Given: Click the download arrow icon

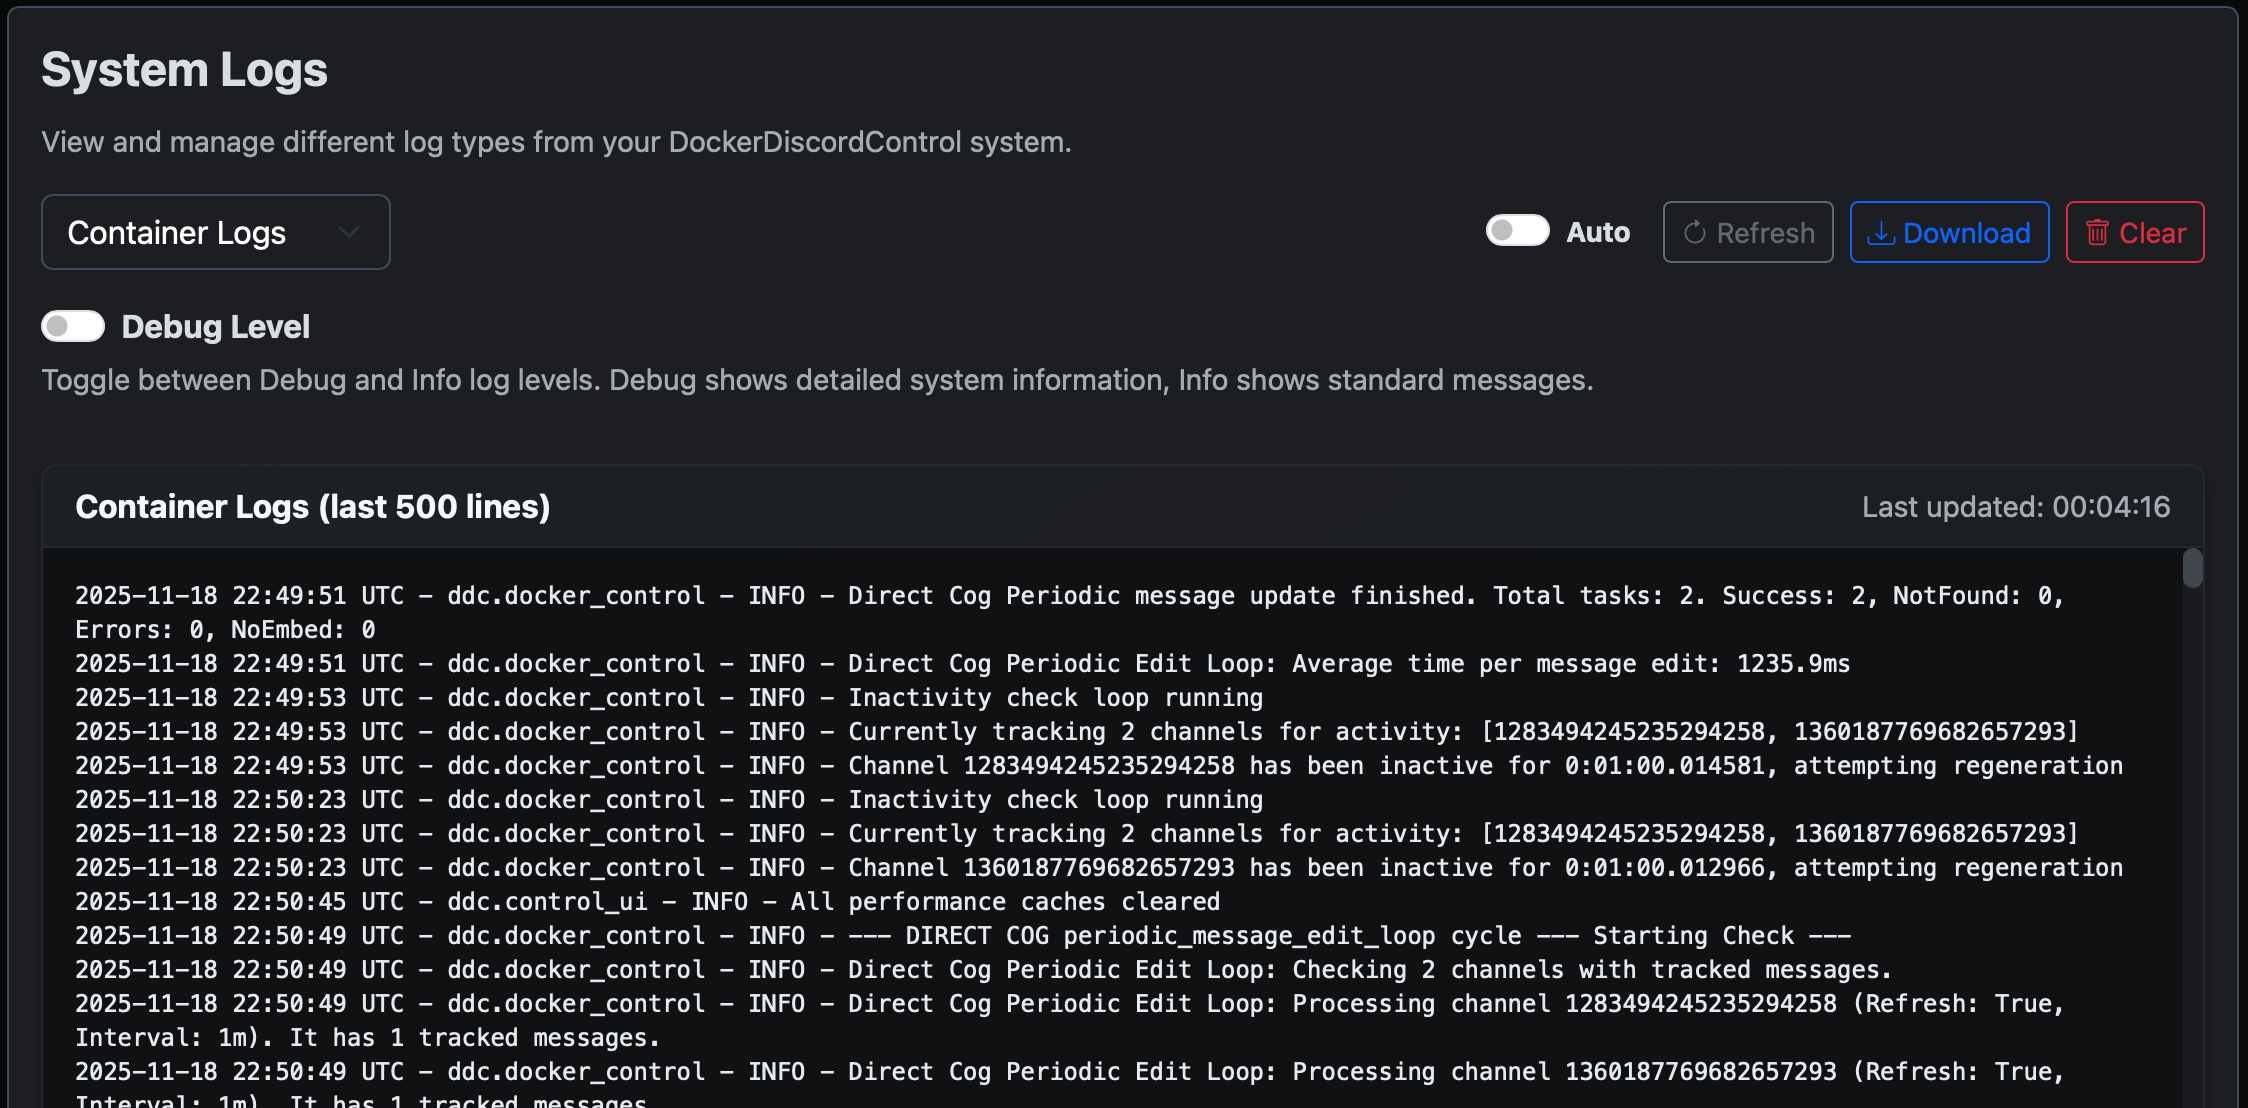Looking at the screenshot, I should pyautogui.click(x=1883, y=232).
